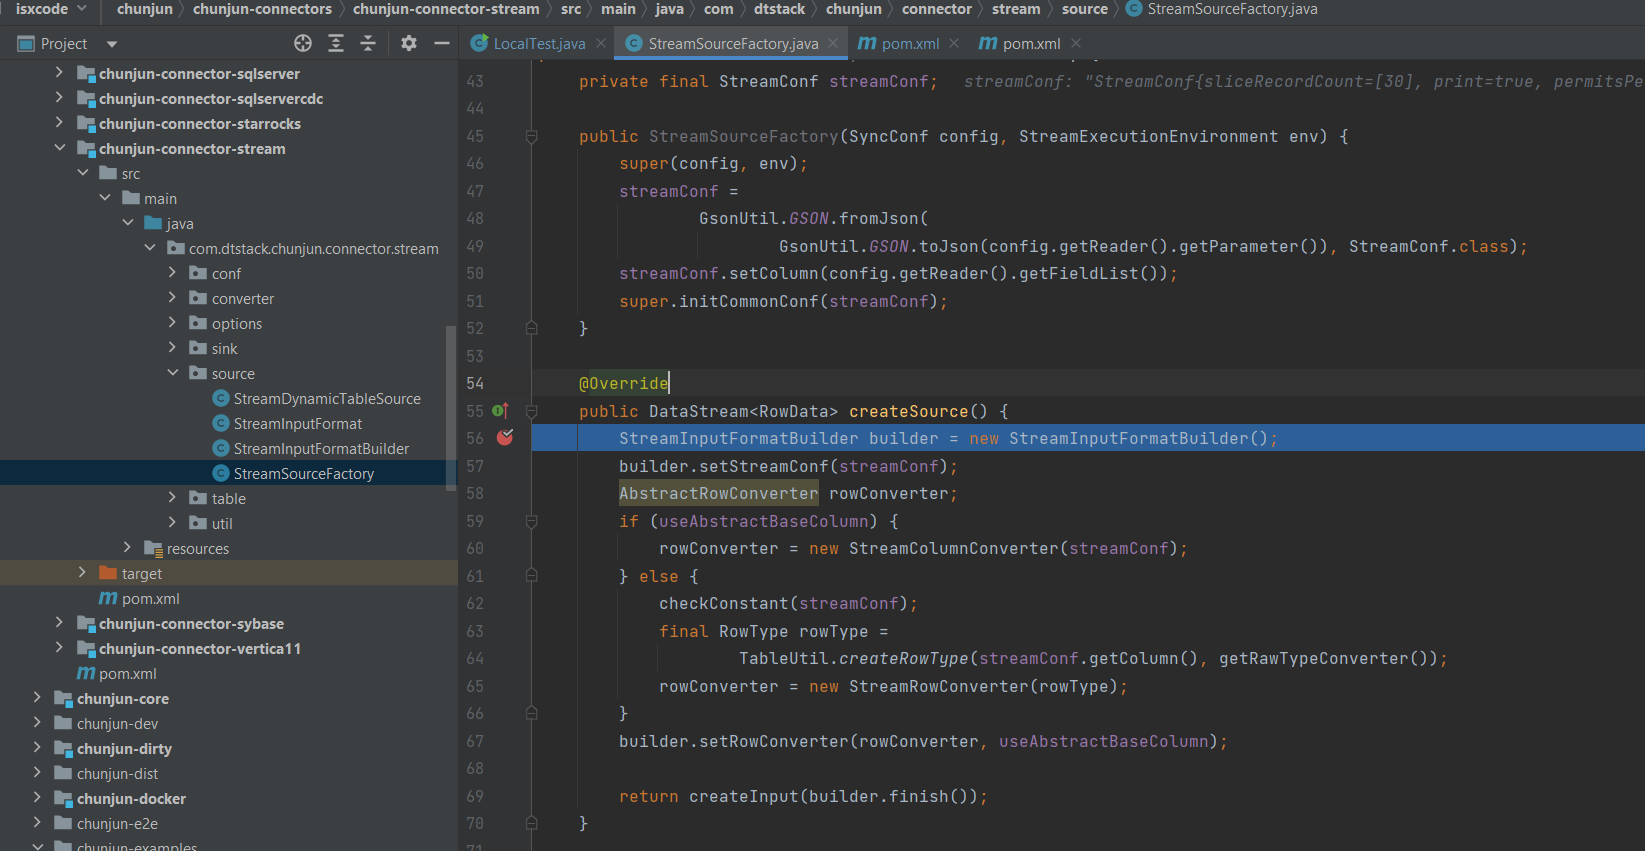Toggle the breakpoint on line 56

(505, 438)
